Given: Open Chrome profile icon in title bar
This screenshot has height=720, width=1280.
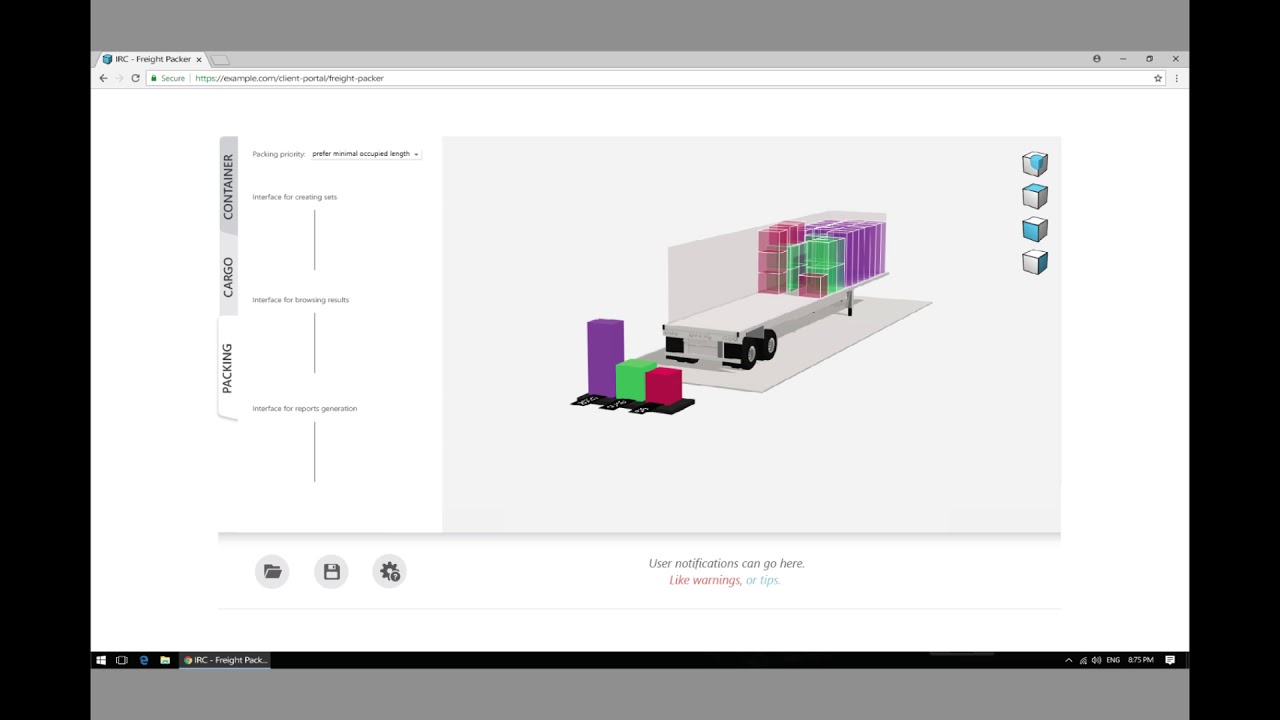Looking at the screenshot, I should (x=1097, y=59).
